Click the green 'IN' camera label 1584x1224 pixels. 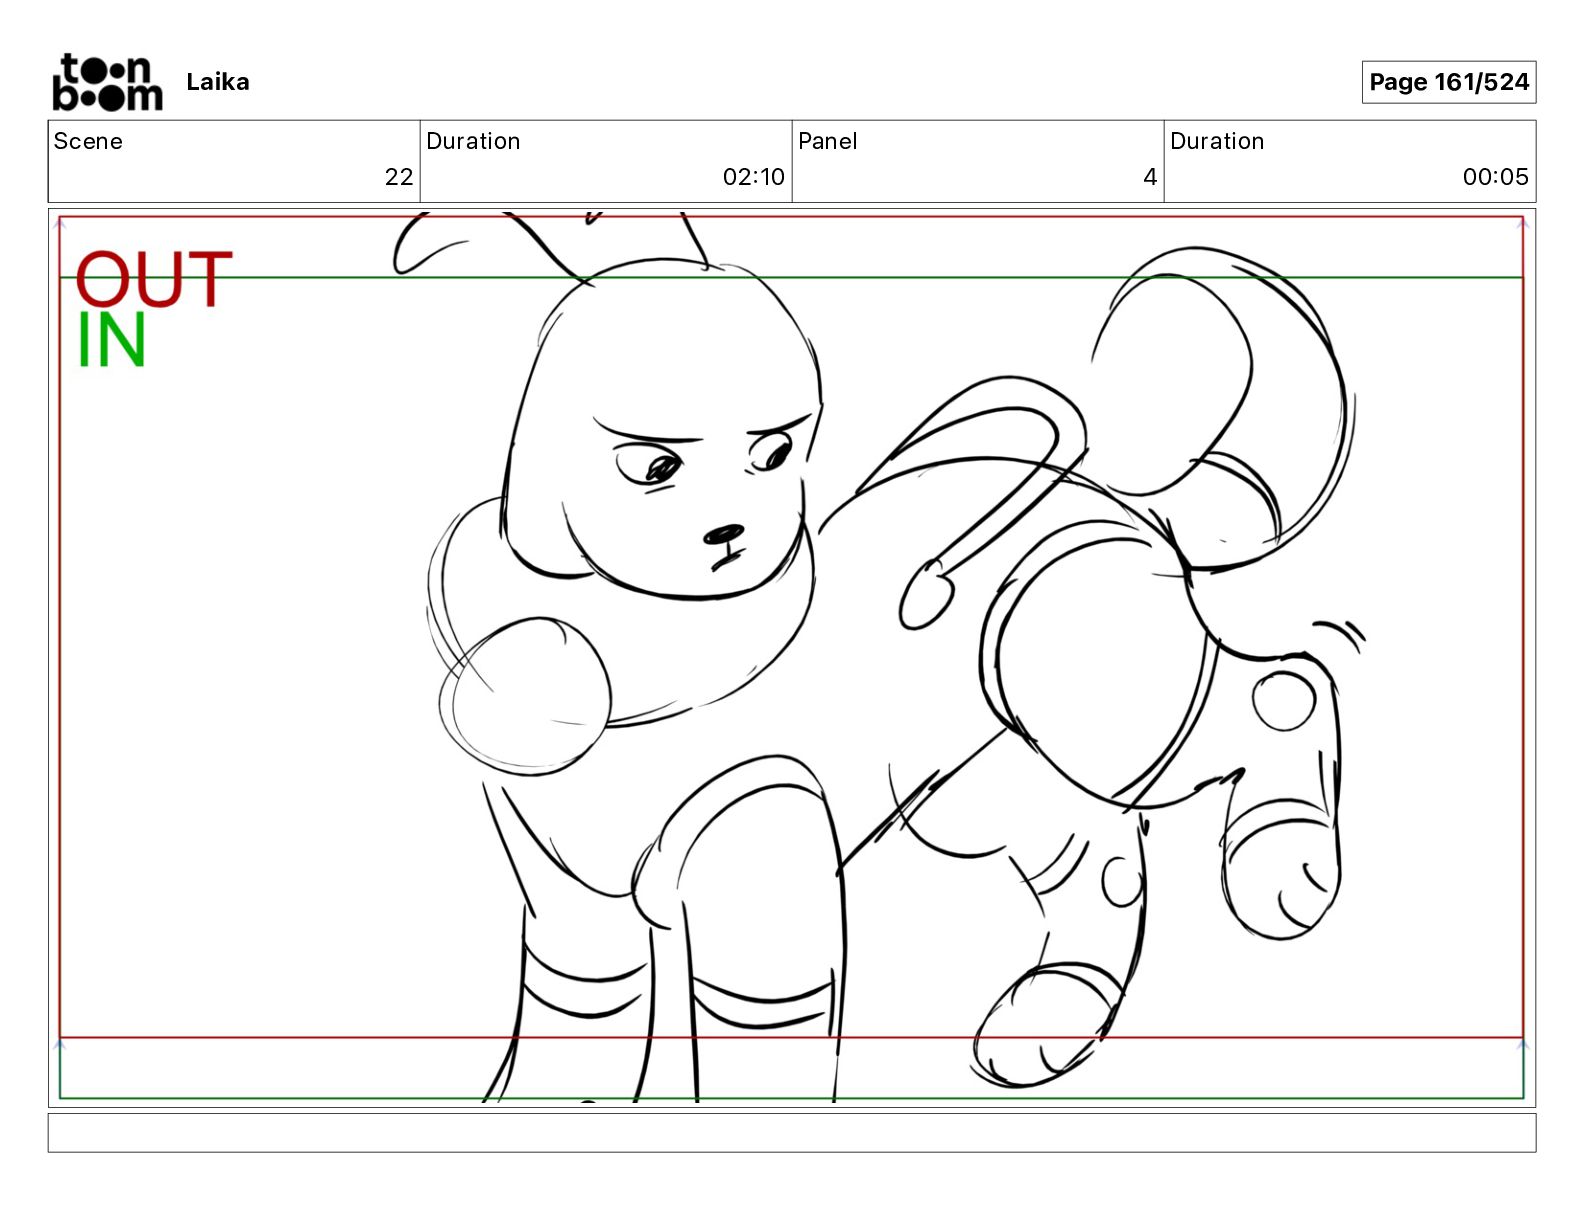coord(112,341)
